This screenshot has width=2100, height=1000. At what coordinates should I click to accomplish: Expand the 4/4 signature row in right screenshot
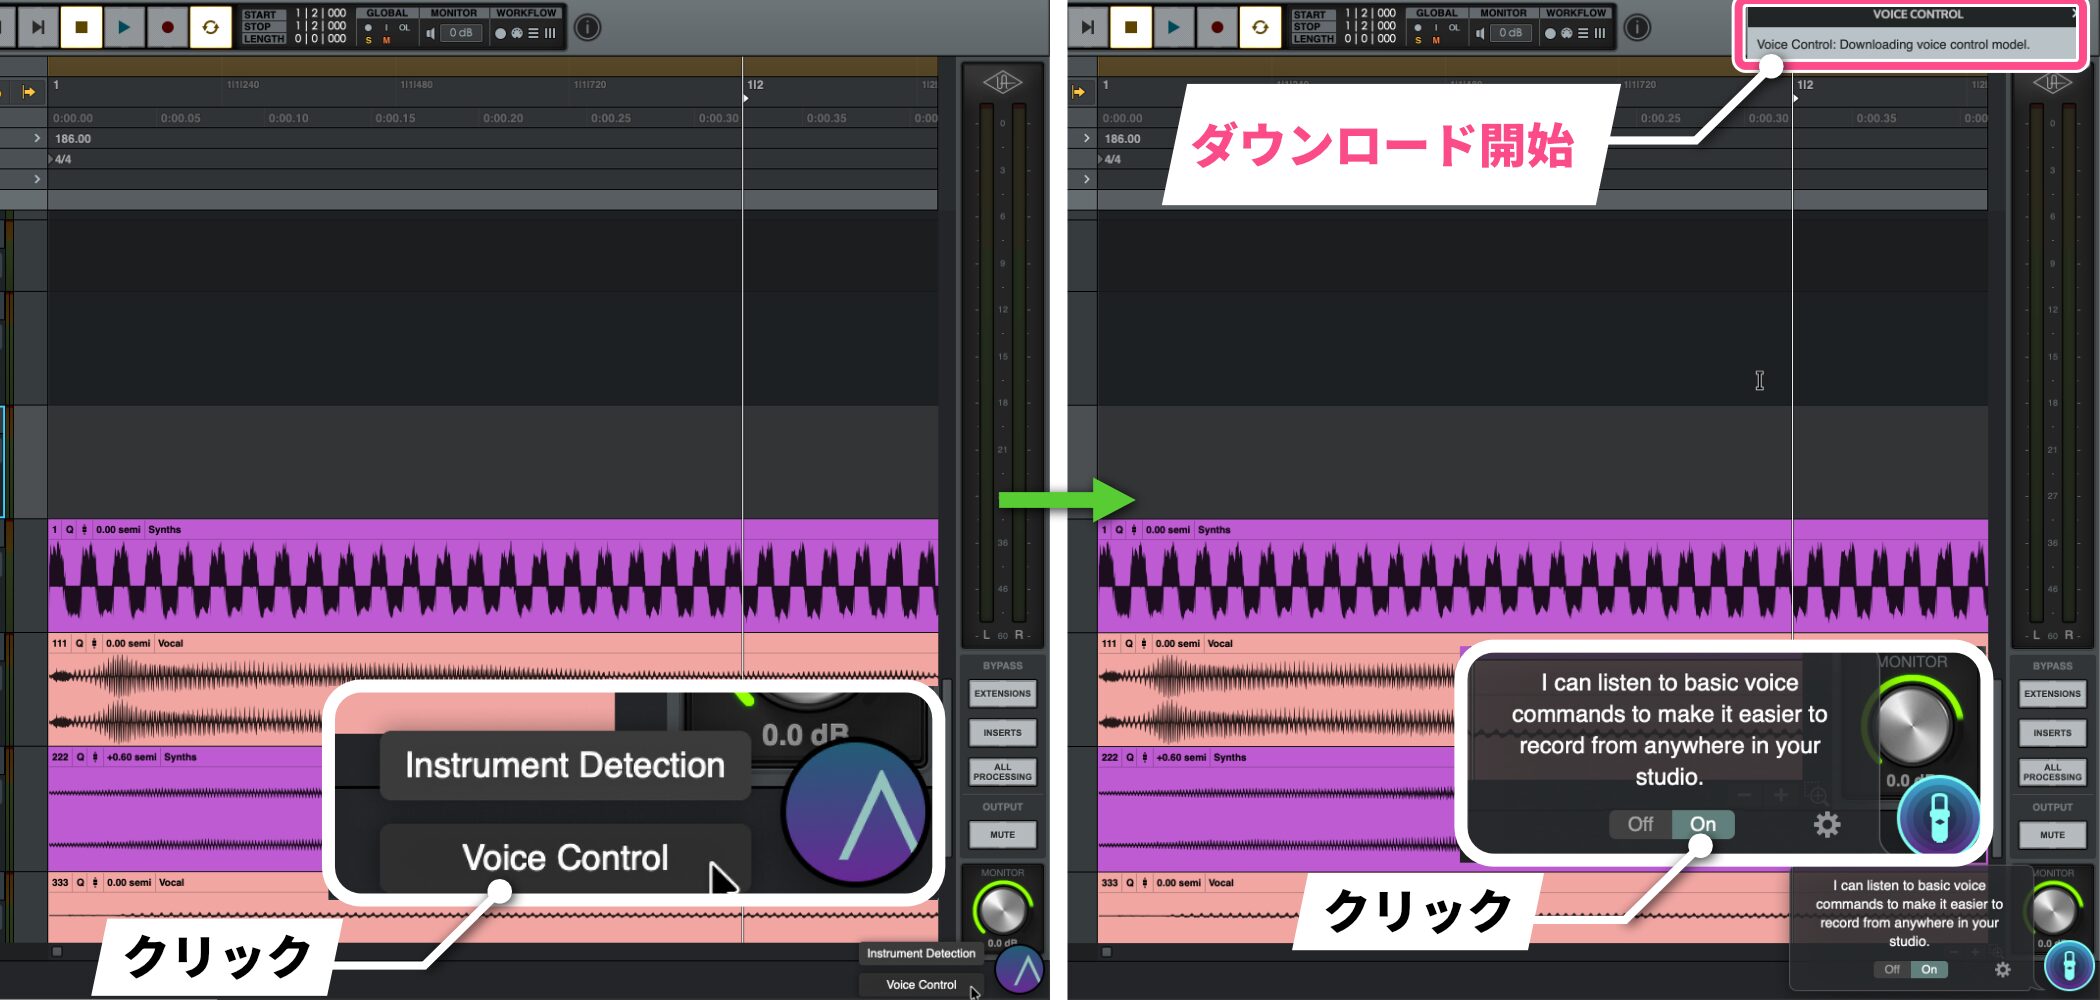[1101, 159]
